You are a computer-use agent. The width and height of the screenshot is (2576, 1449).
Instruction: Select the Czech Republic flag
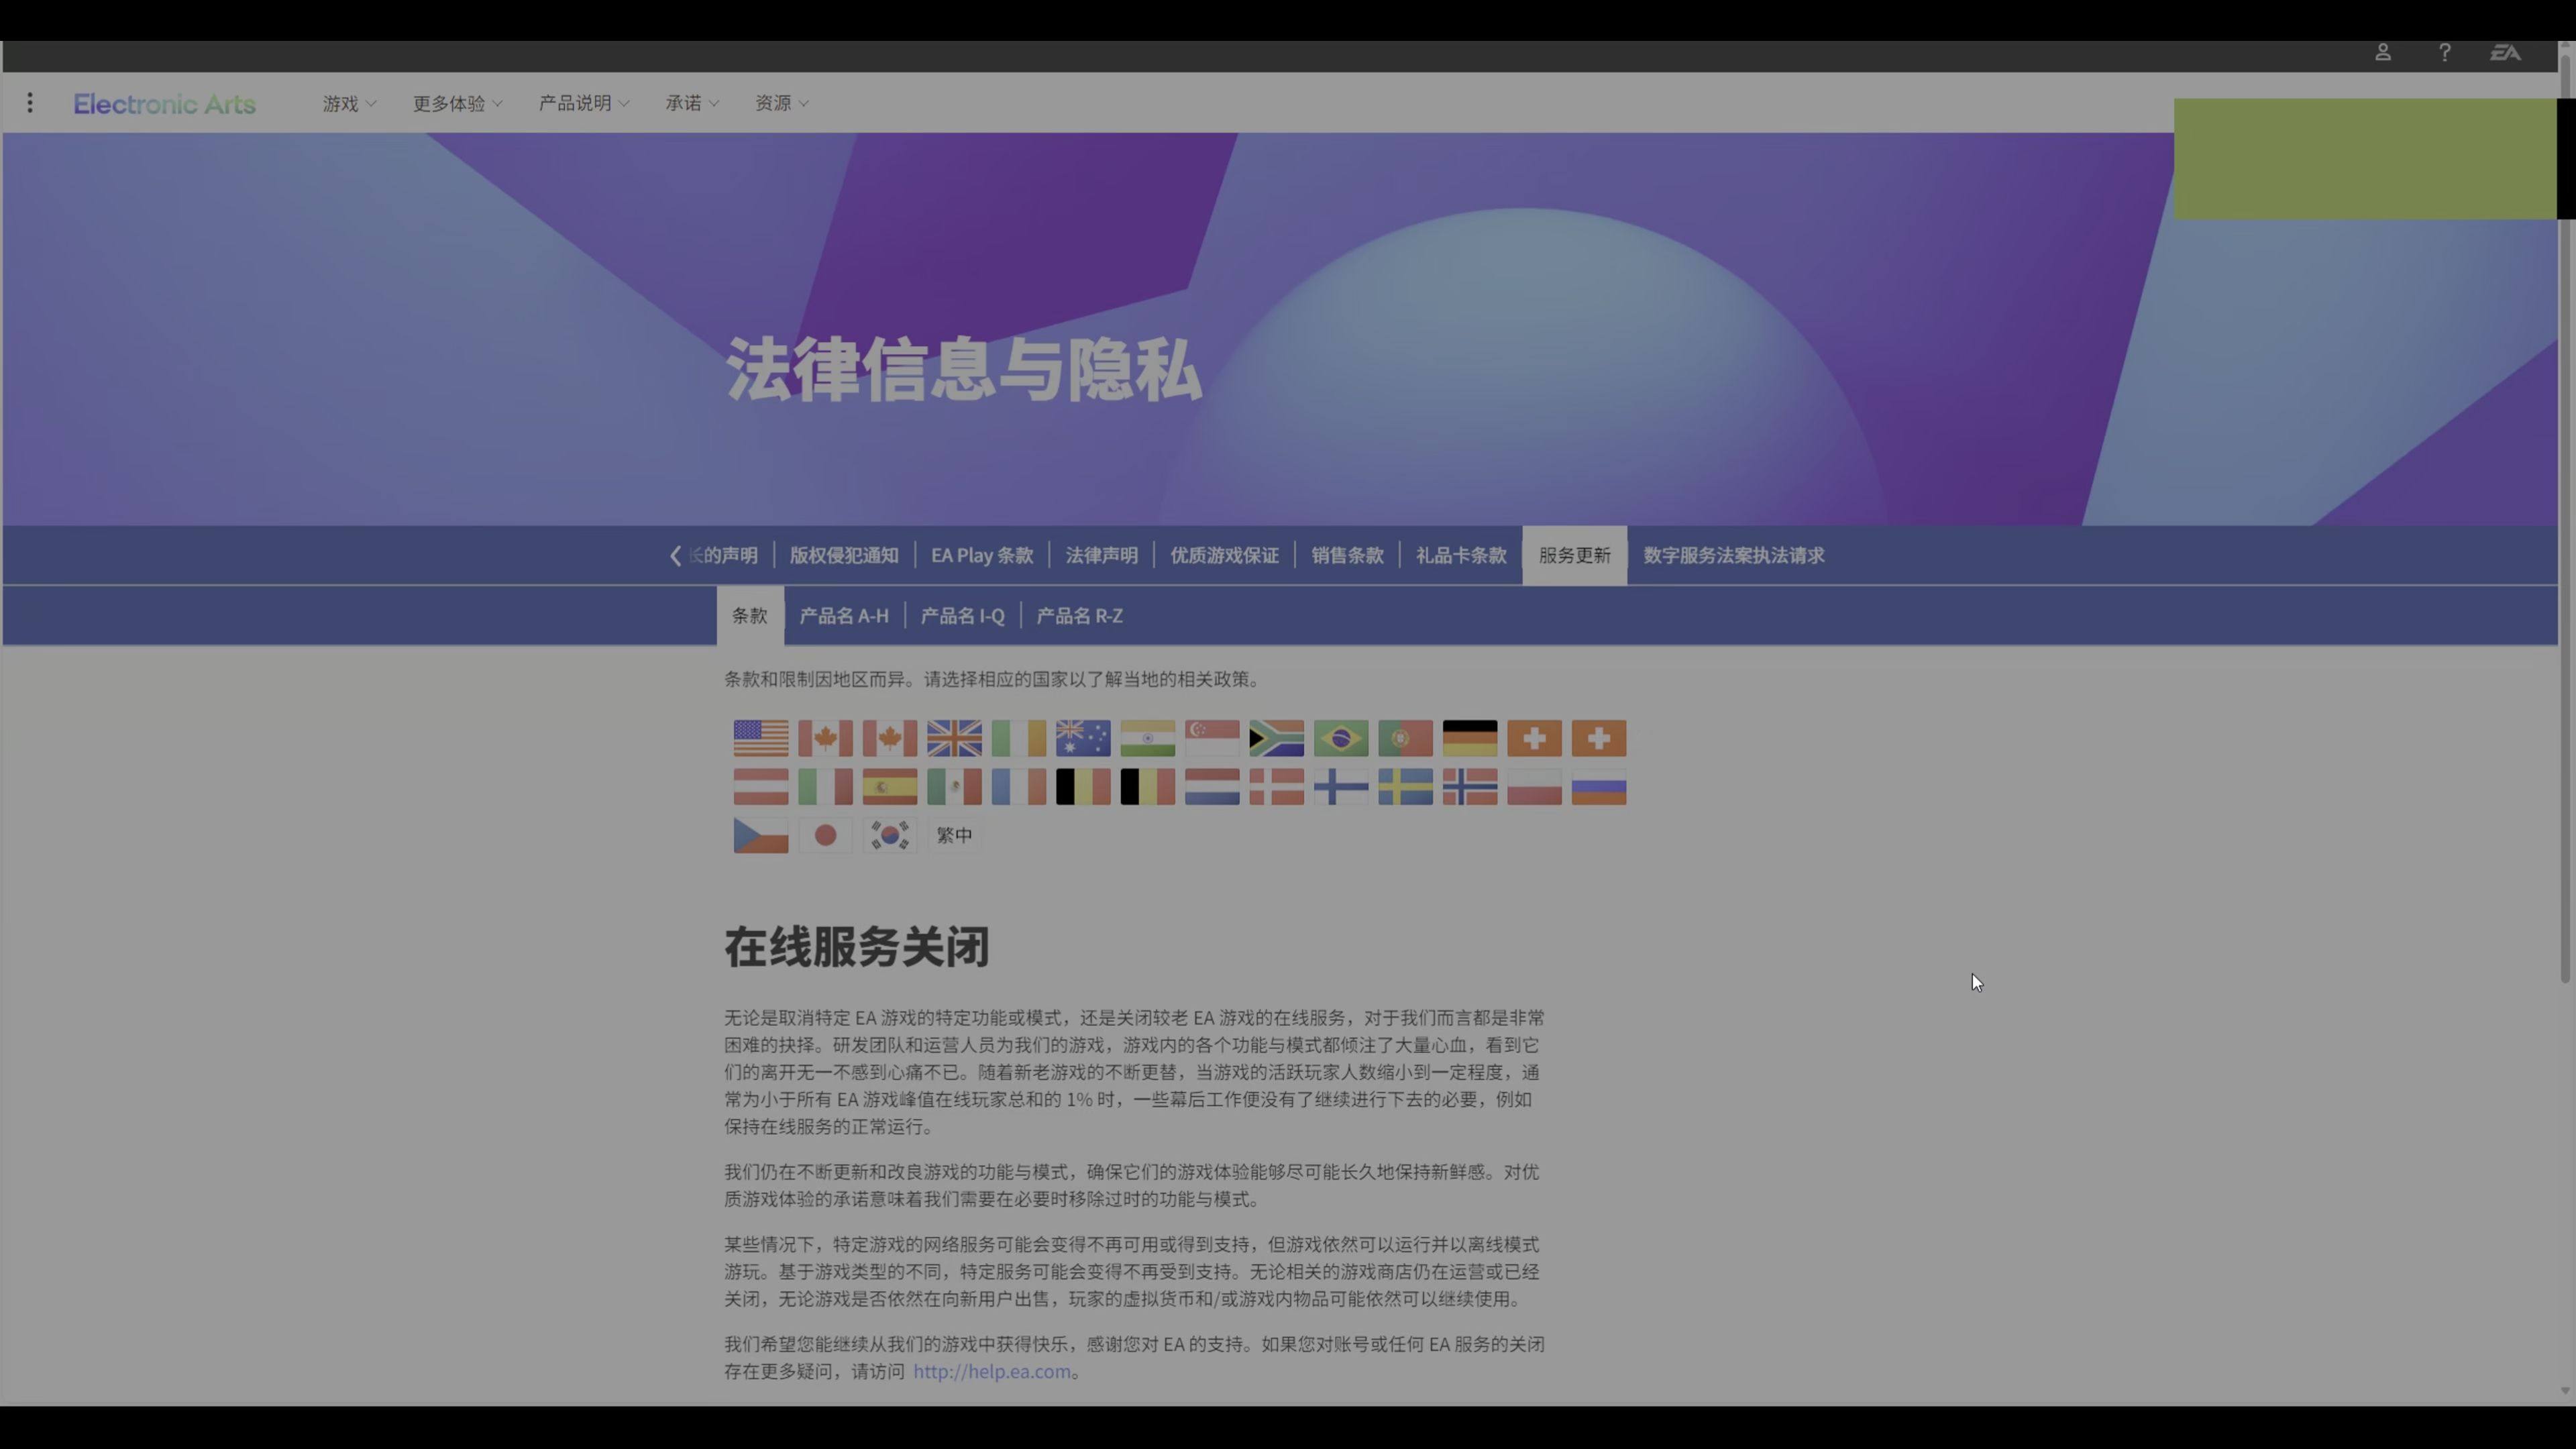coord(761,835)
